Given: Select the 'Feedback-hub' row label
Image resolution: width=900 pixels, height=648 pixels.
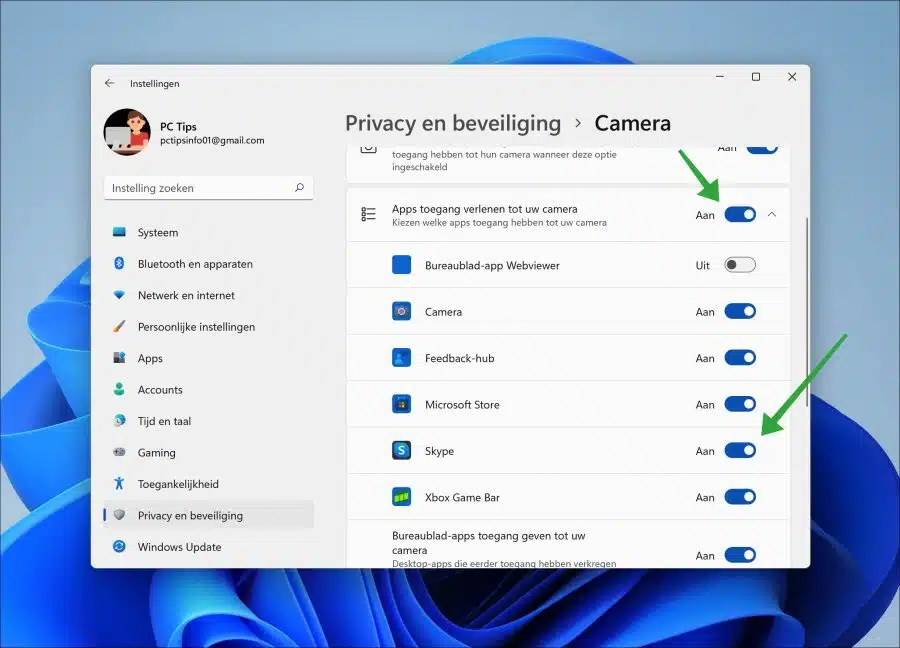Looking at the screenshot, I should pyautogui.click(x=459, y=358).
